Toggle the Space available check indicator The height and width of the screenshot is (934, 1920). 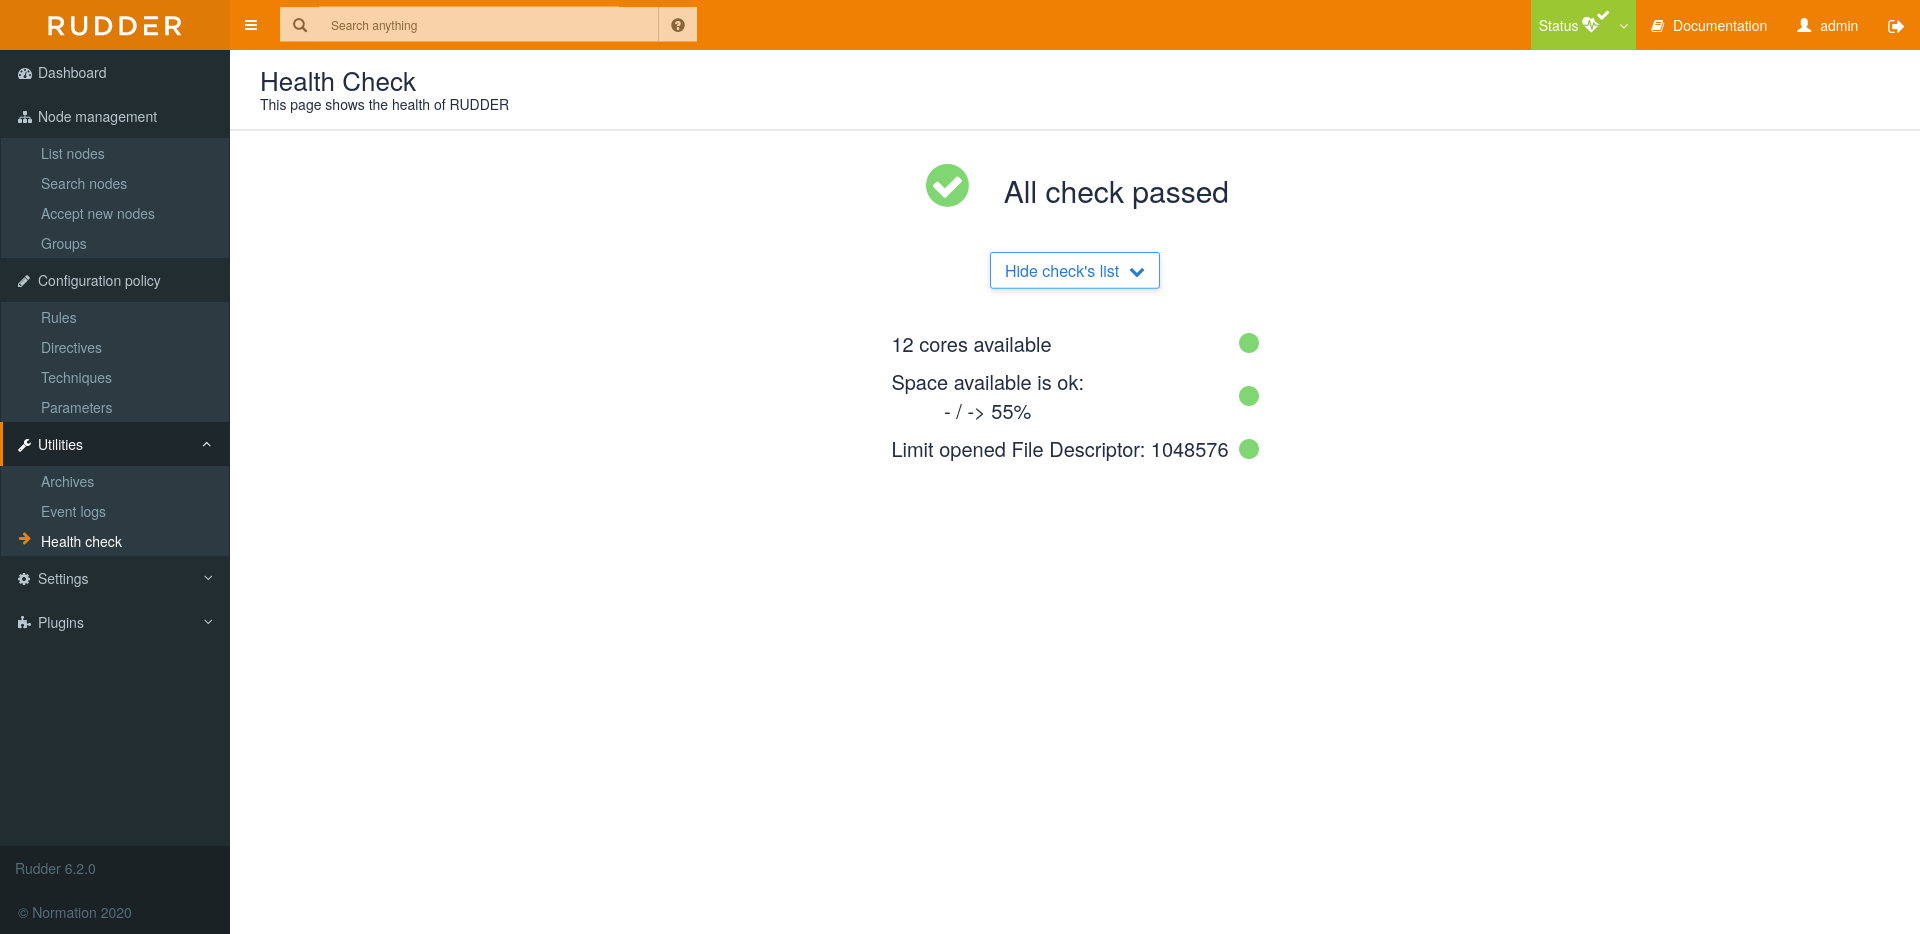(1248, 396)
